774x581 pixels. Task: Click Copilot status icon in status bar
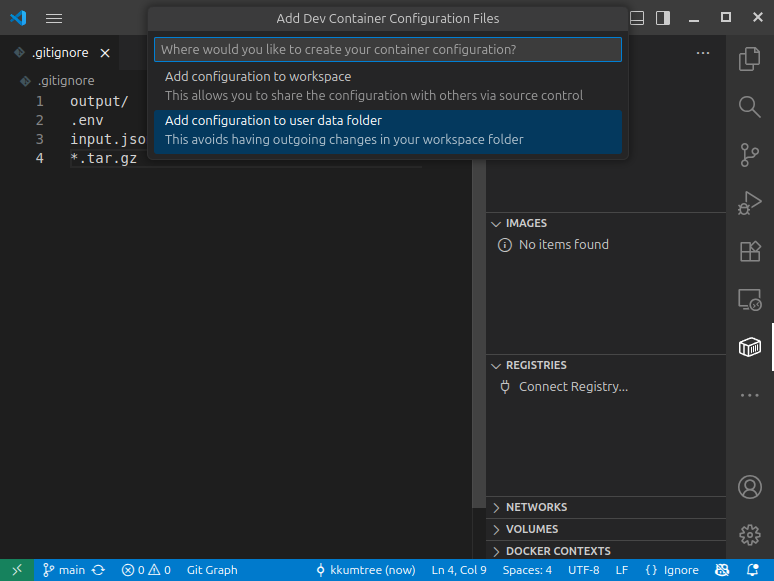(x=722, y=570)
